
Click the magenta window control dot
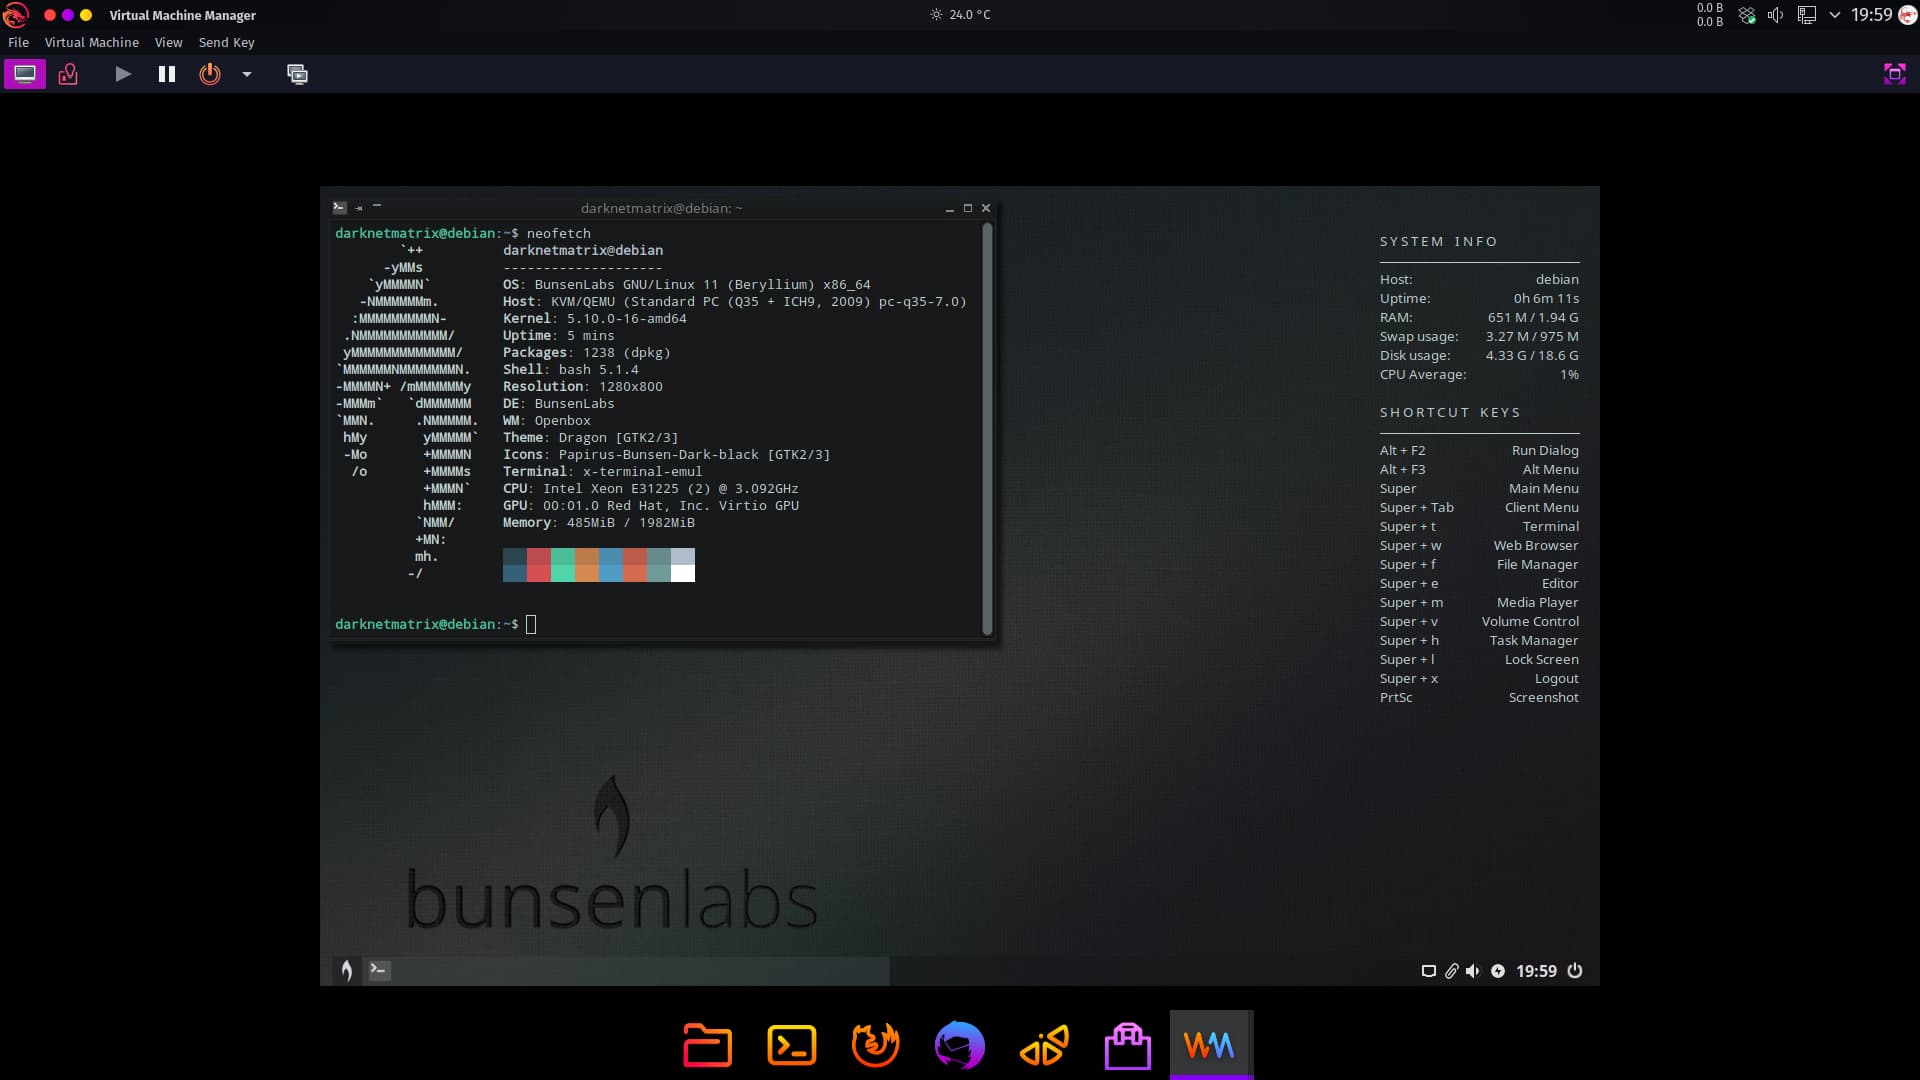67,15
